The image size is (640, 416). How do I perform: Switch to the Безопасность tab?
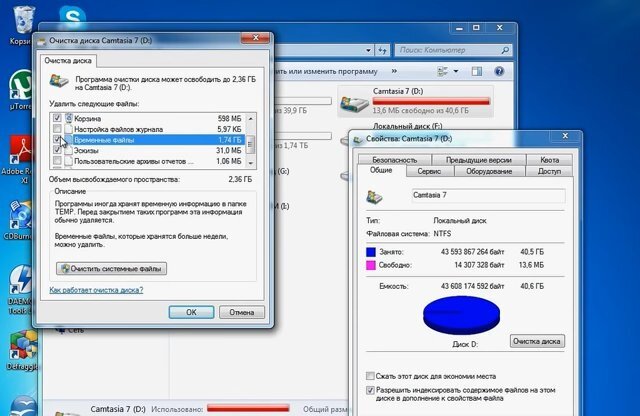[394, 160]
